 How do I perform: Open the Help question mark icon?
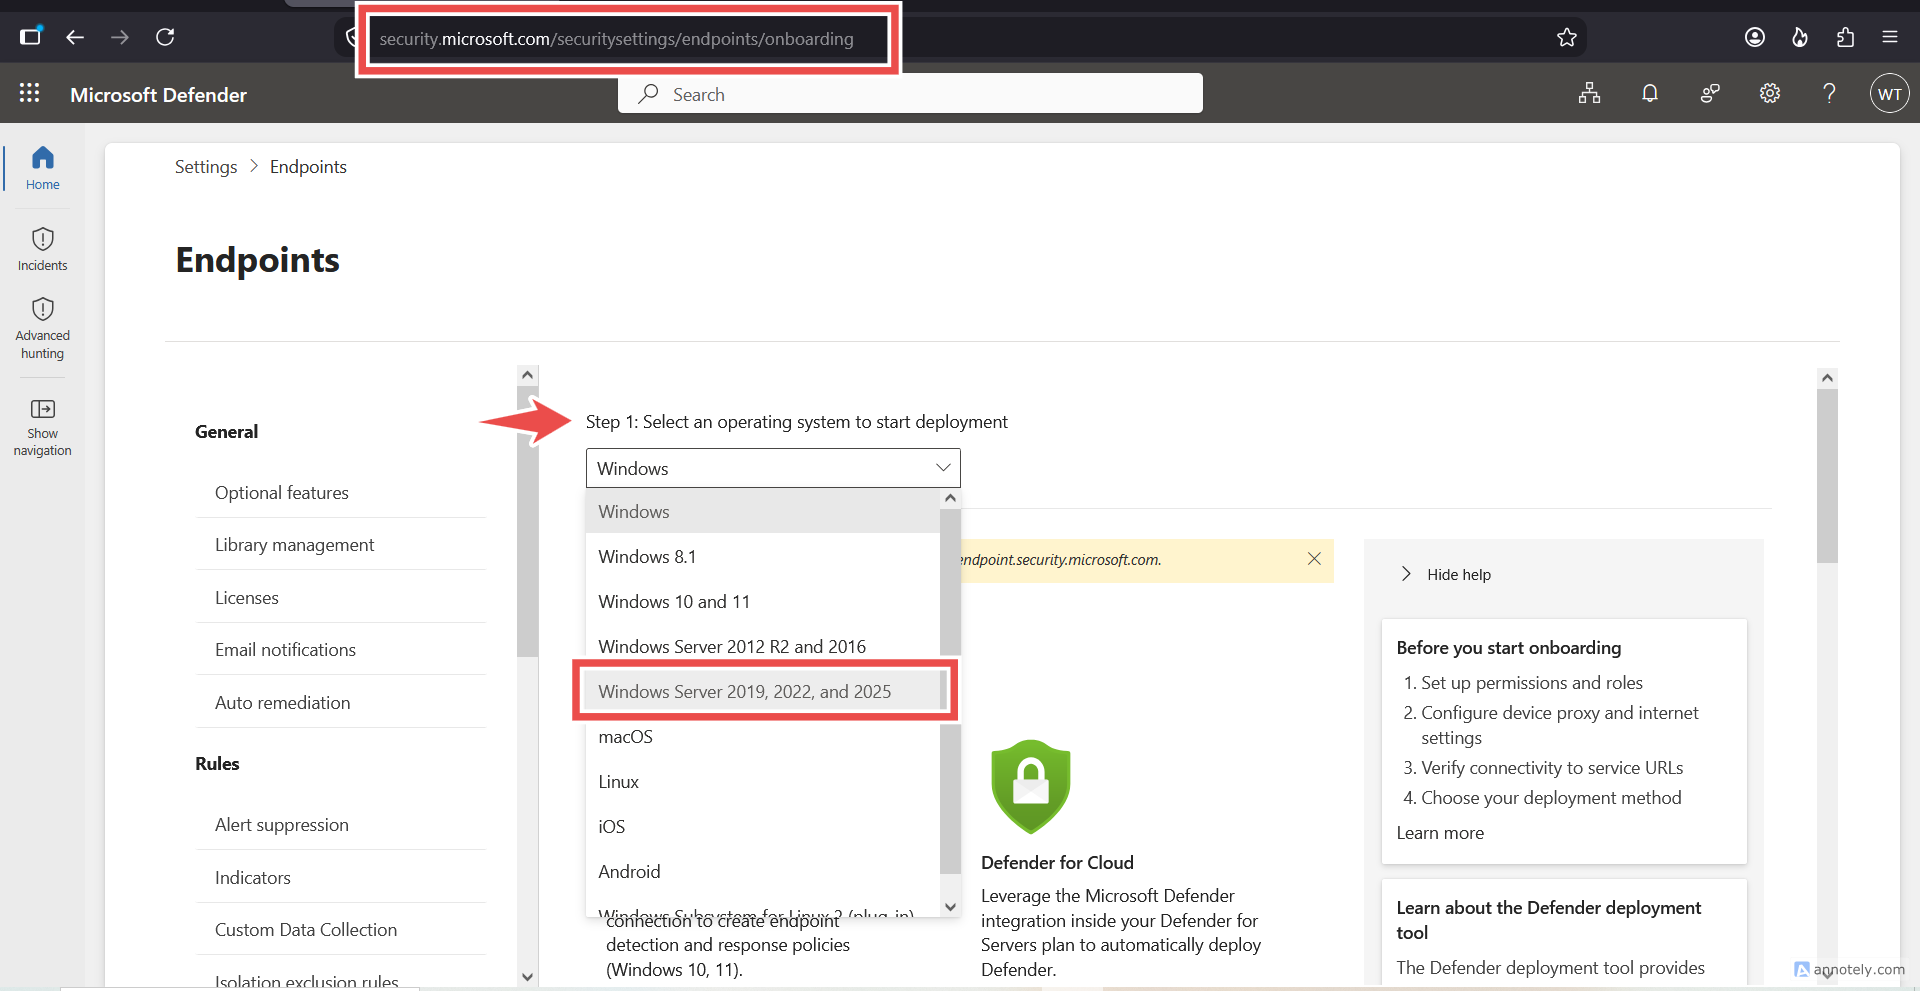pos(1829,93)
